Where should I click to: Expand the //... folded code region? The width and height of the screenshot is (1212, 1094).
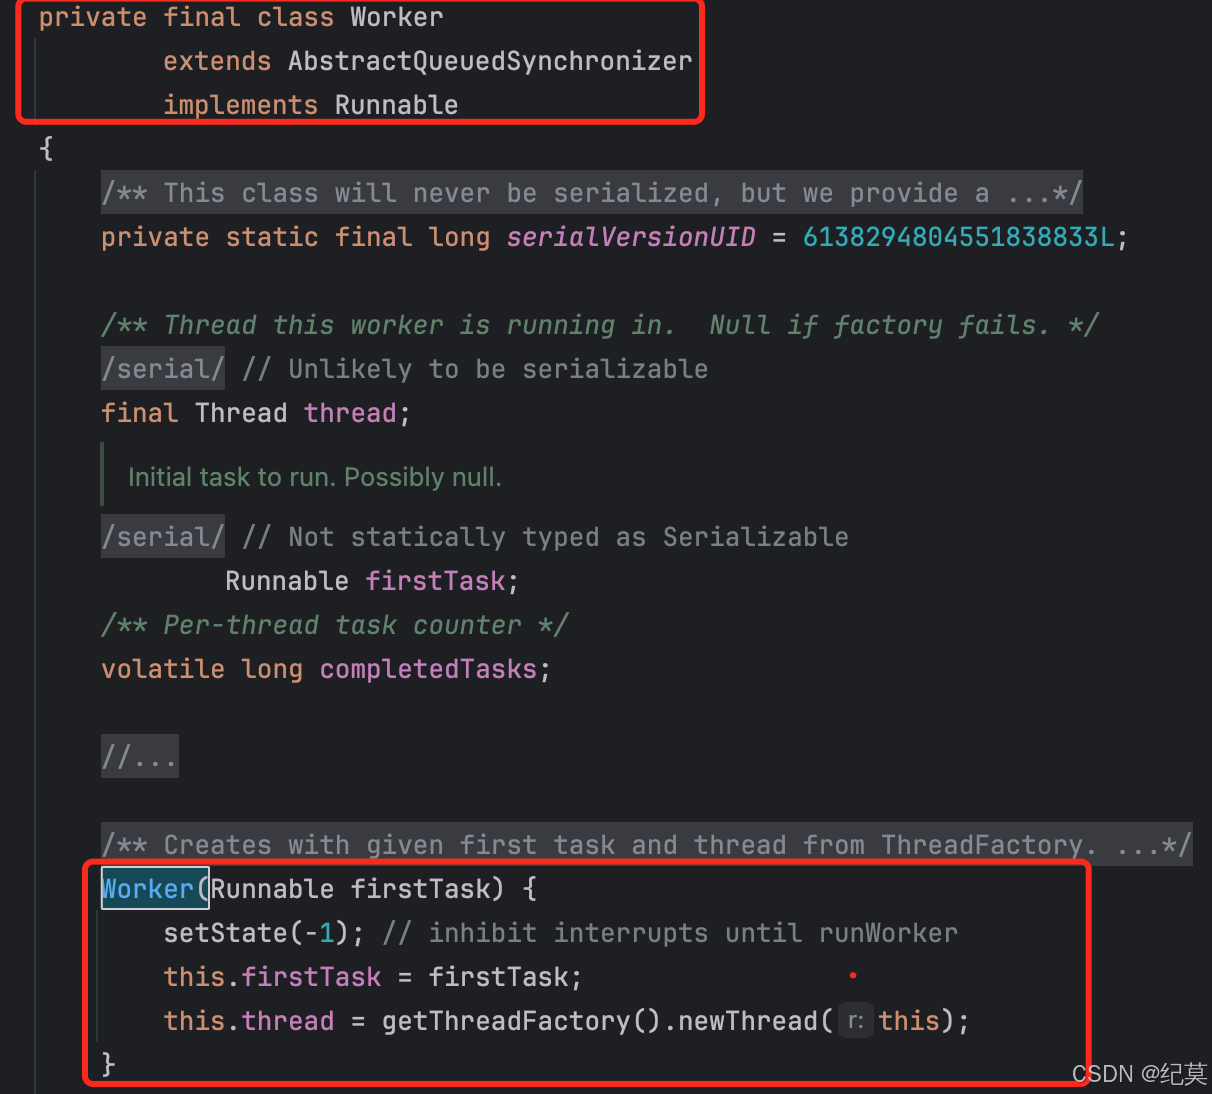(x=139, y=756)
